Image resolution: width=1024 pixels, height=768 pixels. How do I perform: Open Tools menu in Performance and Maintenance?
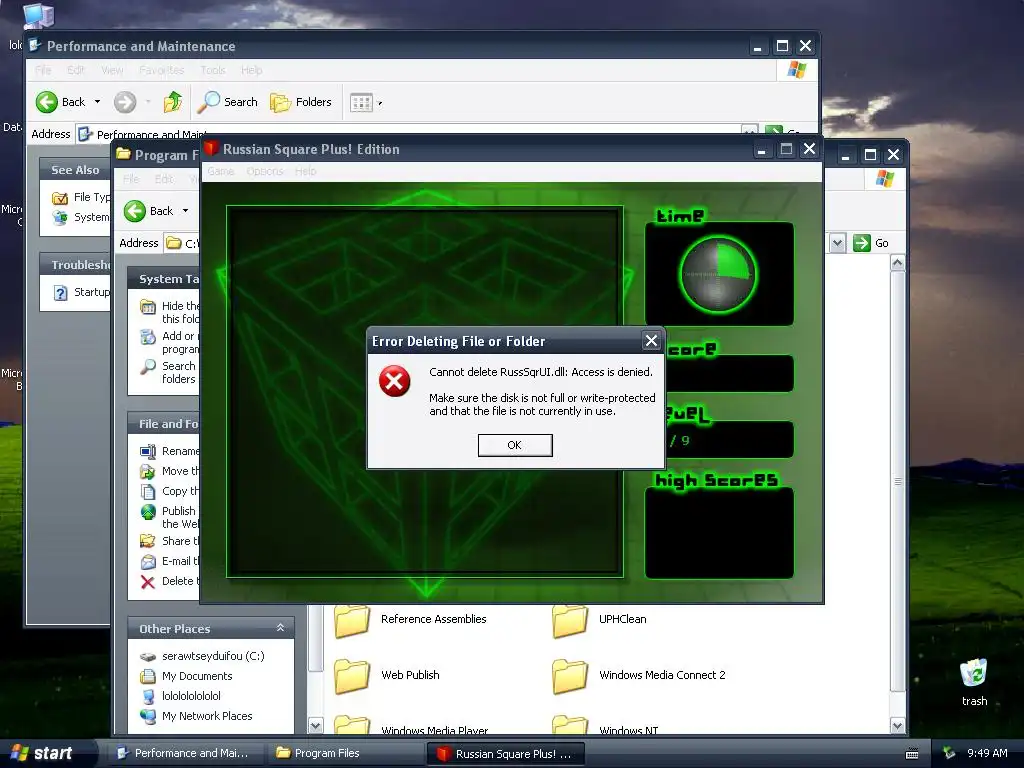213,70
